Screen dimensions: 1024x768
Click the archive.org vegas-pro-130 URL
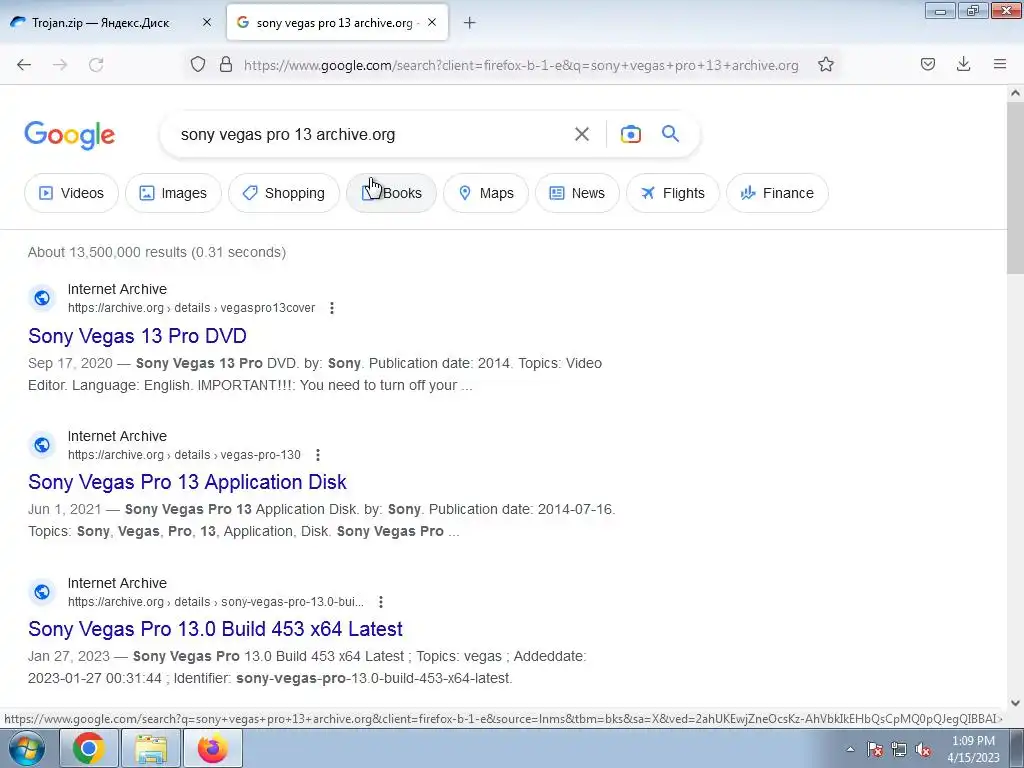tap(184, 455)
